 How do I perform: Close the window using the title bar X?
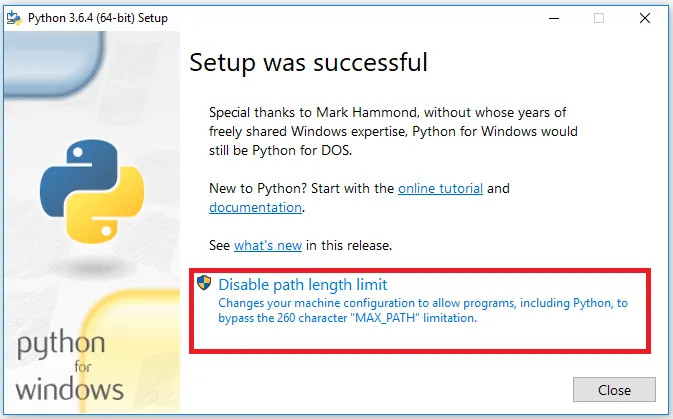pyautogui.click(x=646, y=18)
